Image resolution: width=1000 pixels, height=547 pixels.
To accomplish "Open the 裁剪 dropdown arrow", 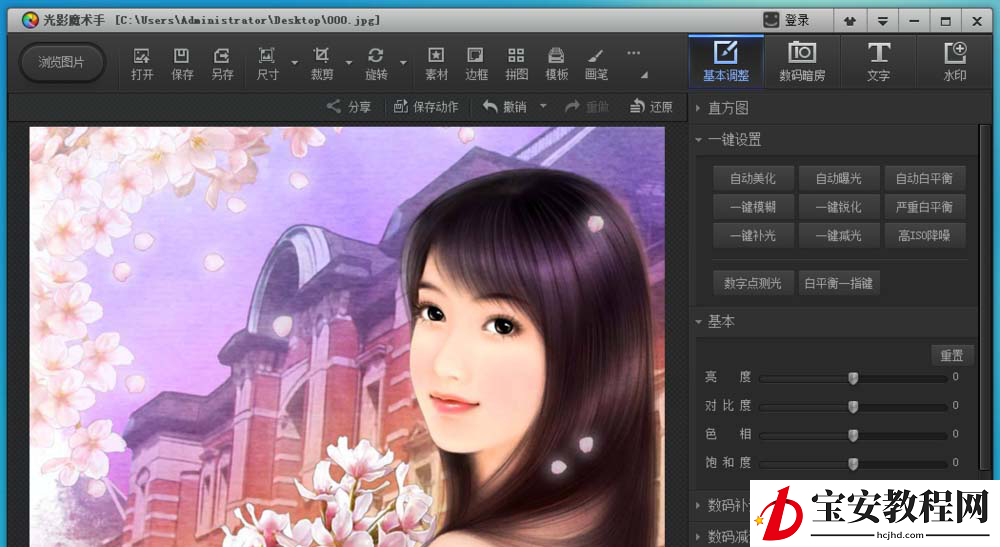I will point(349,62).
